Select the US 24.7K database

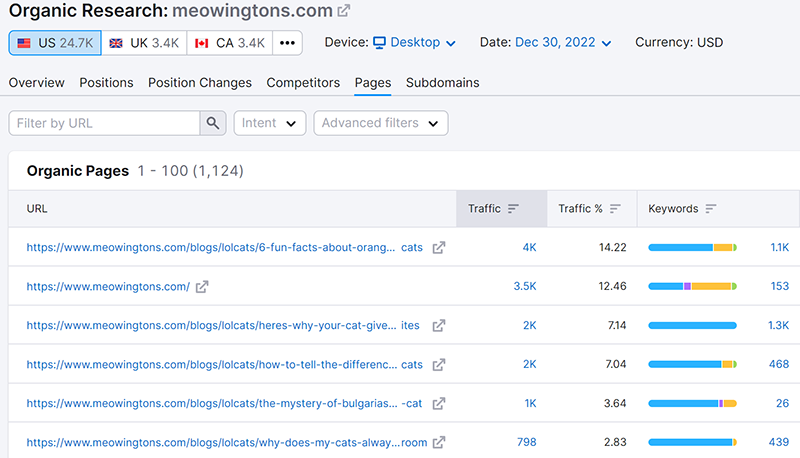[55, 43]
